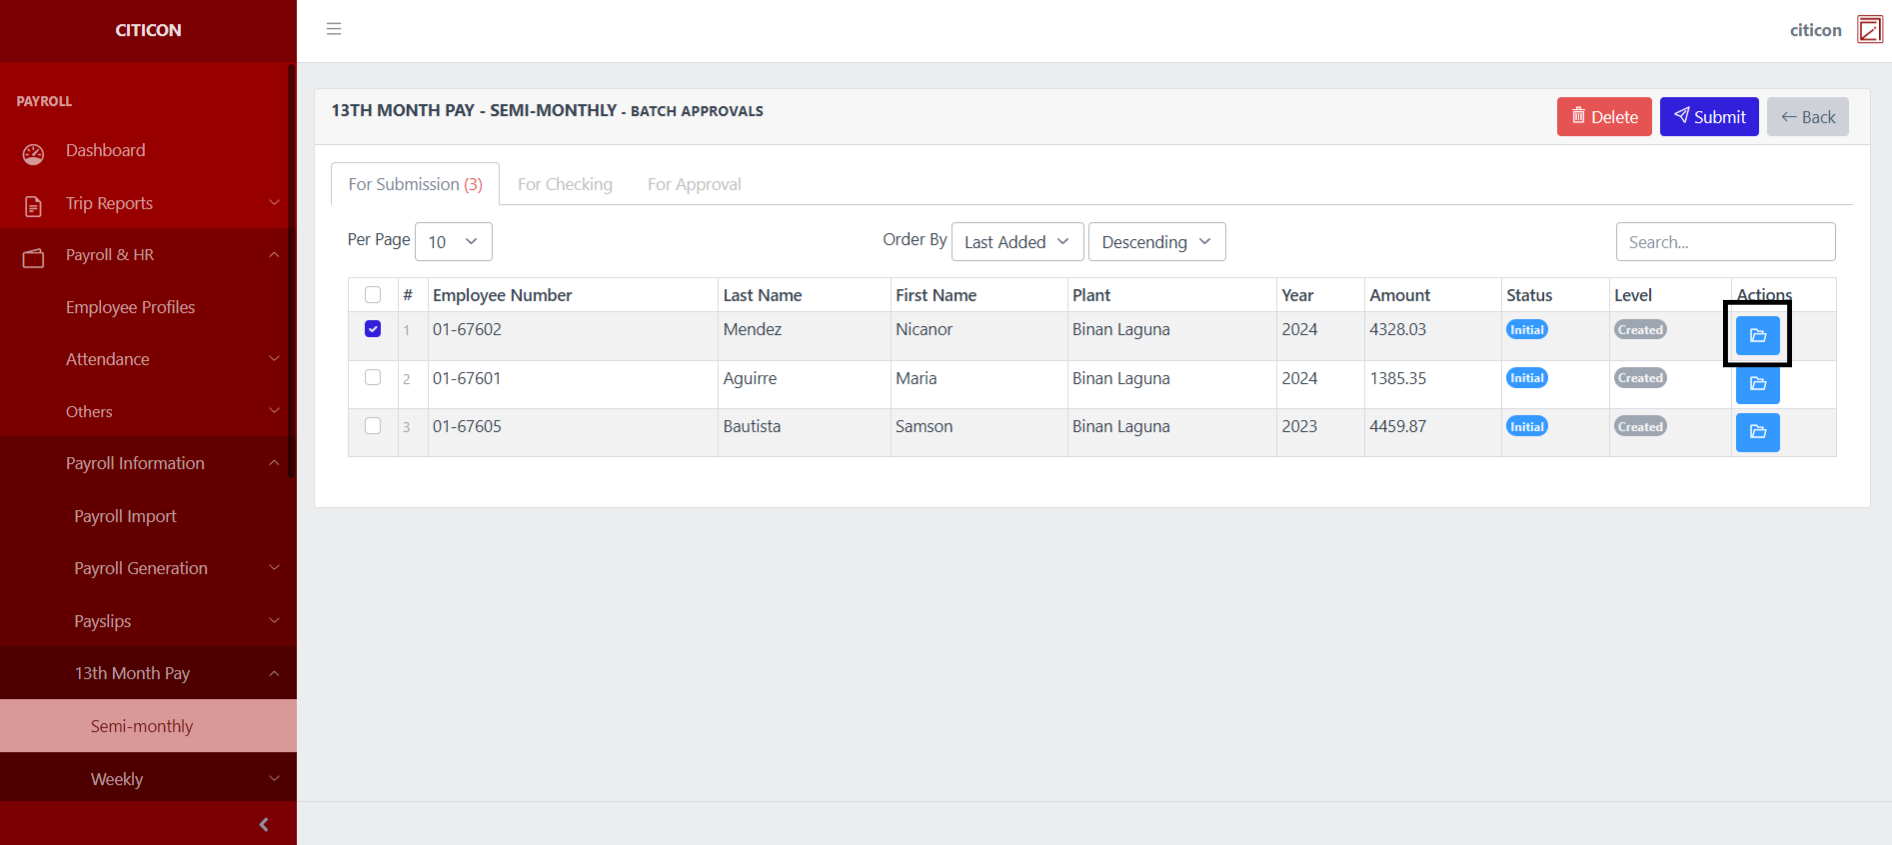
Task: Switch to the For Checking tab
Action: [565, 185]
